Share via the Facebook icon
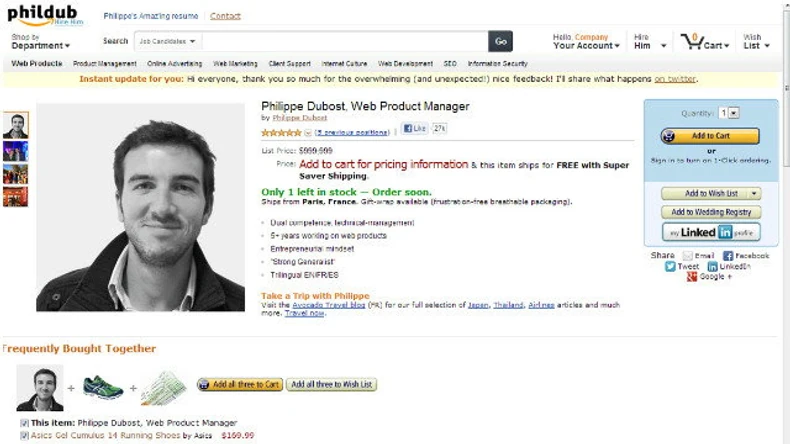The width and height of the screenshot is (790, 444). 727,255
